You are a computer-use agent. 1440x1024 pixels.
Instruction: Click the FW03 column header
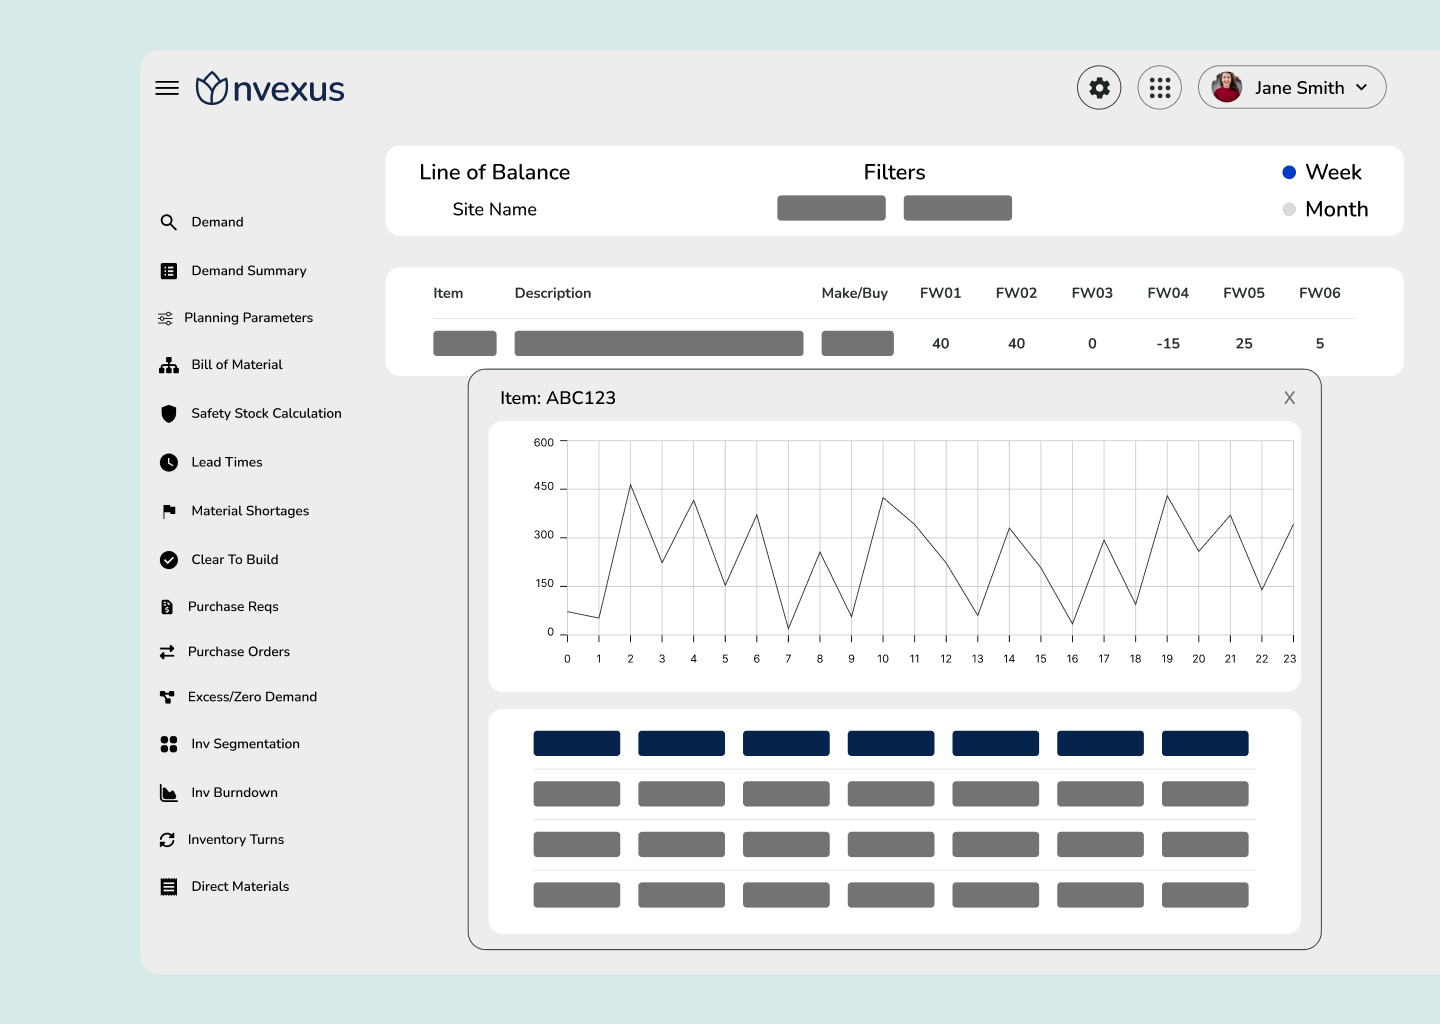[1092, 293]
